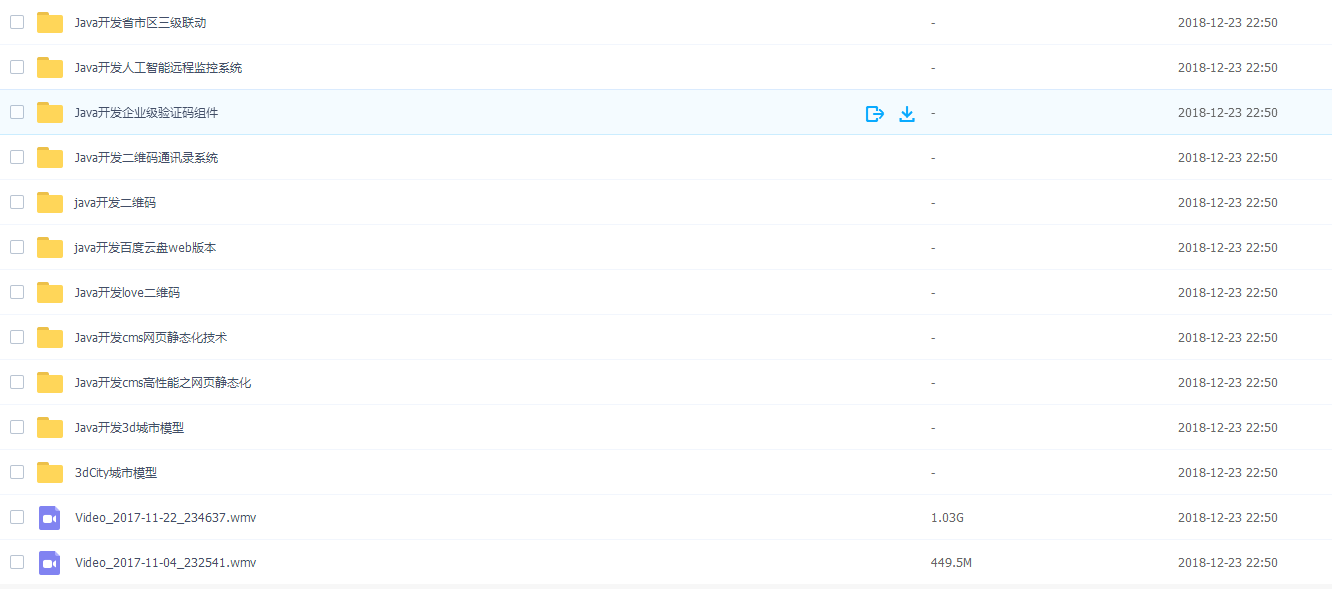This screenshot has width=1332, height=589.
Task: Open file name Video_2017-11-22_234637.wmv
Action: click(165, 518)
